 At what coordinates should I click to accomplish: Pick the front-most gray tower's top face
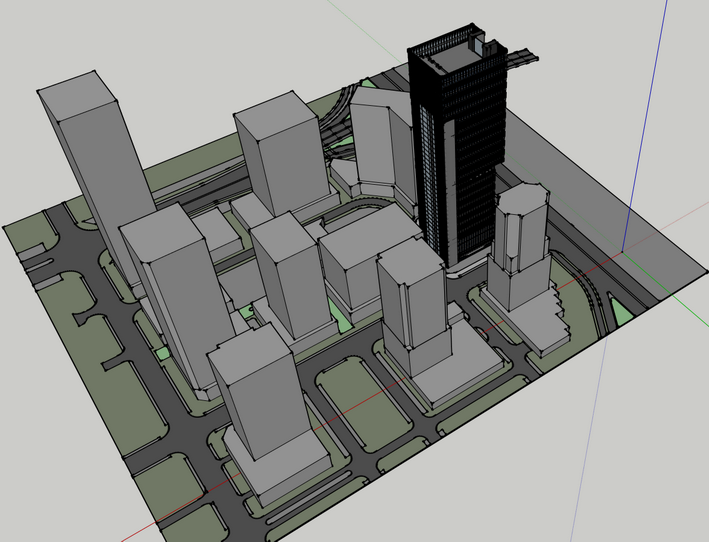(248, 353)
